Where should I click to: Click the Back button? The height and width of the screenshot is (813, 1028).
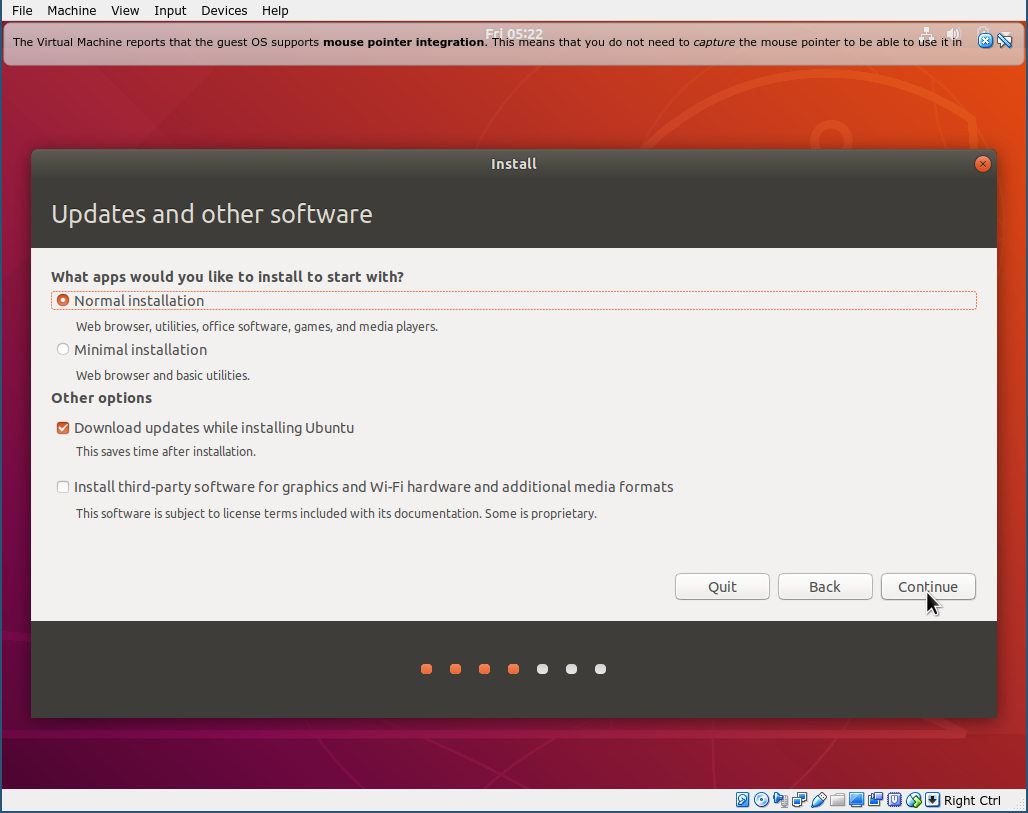click(x=825, y=587)
